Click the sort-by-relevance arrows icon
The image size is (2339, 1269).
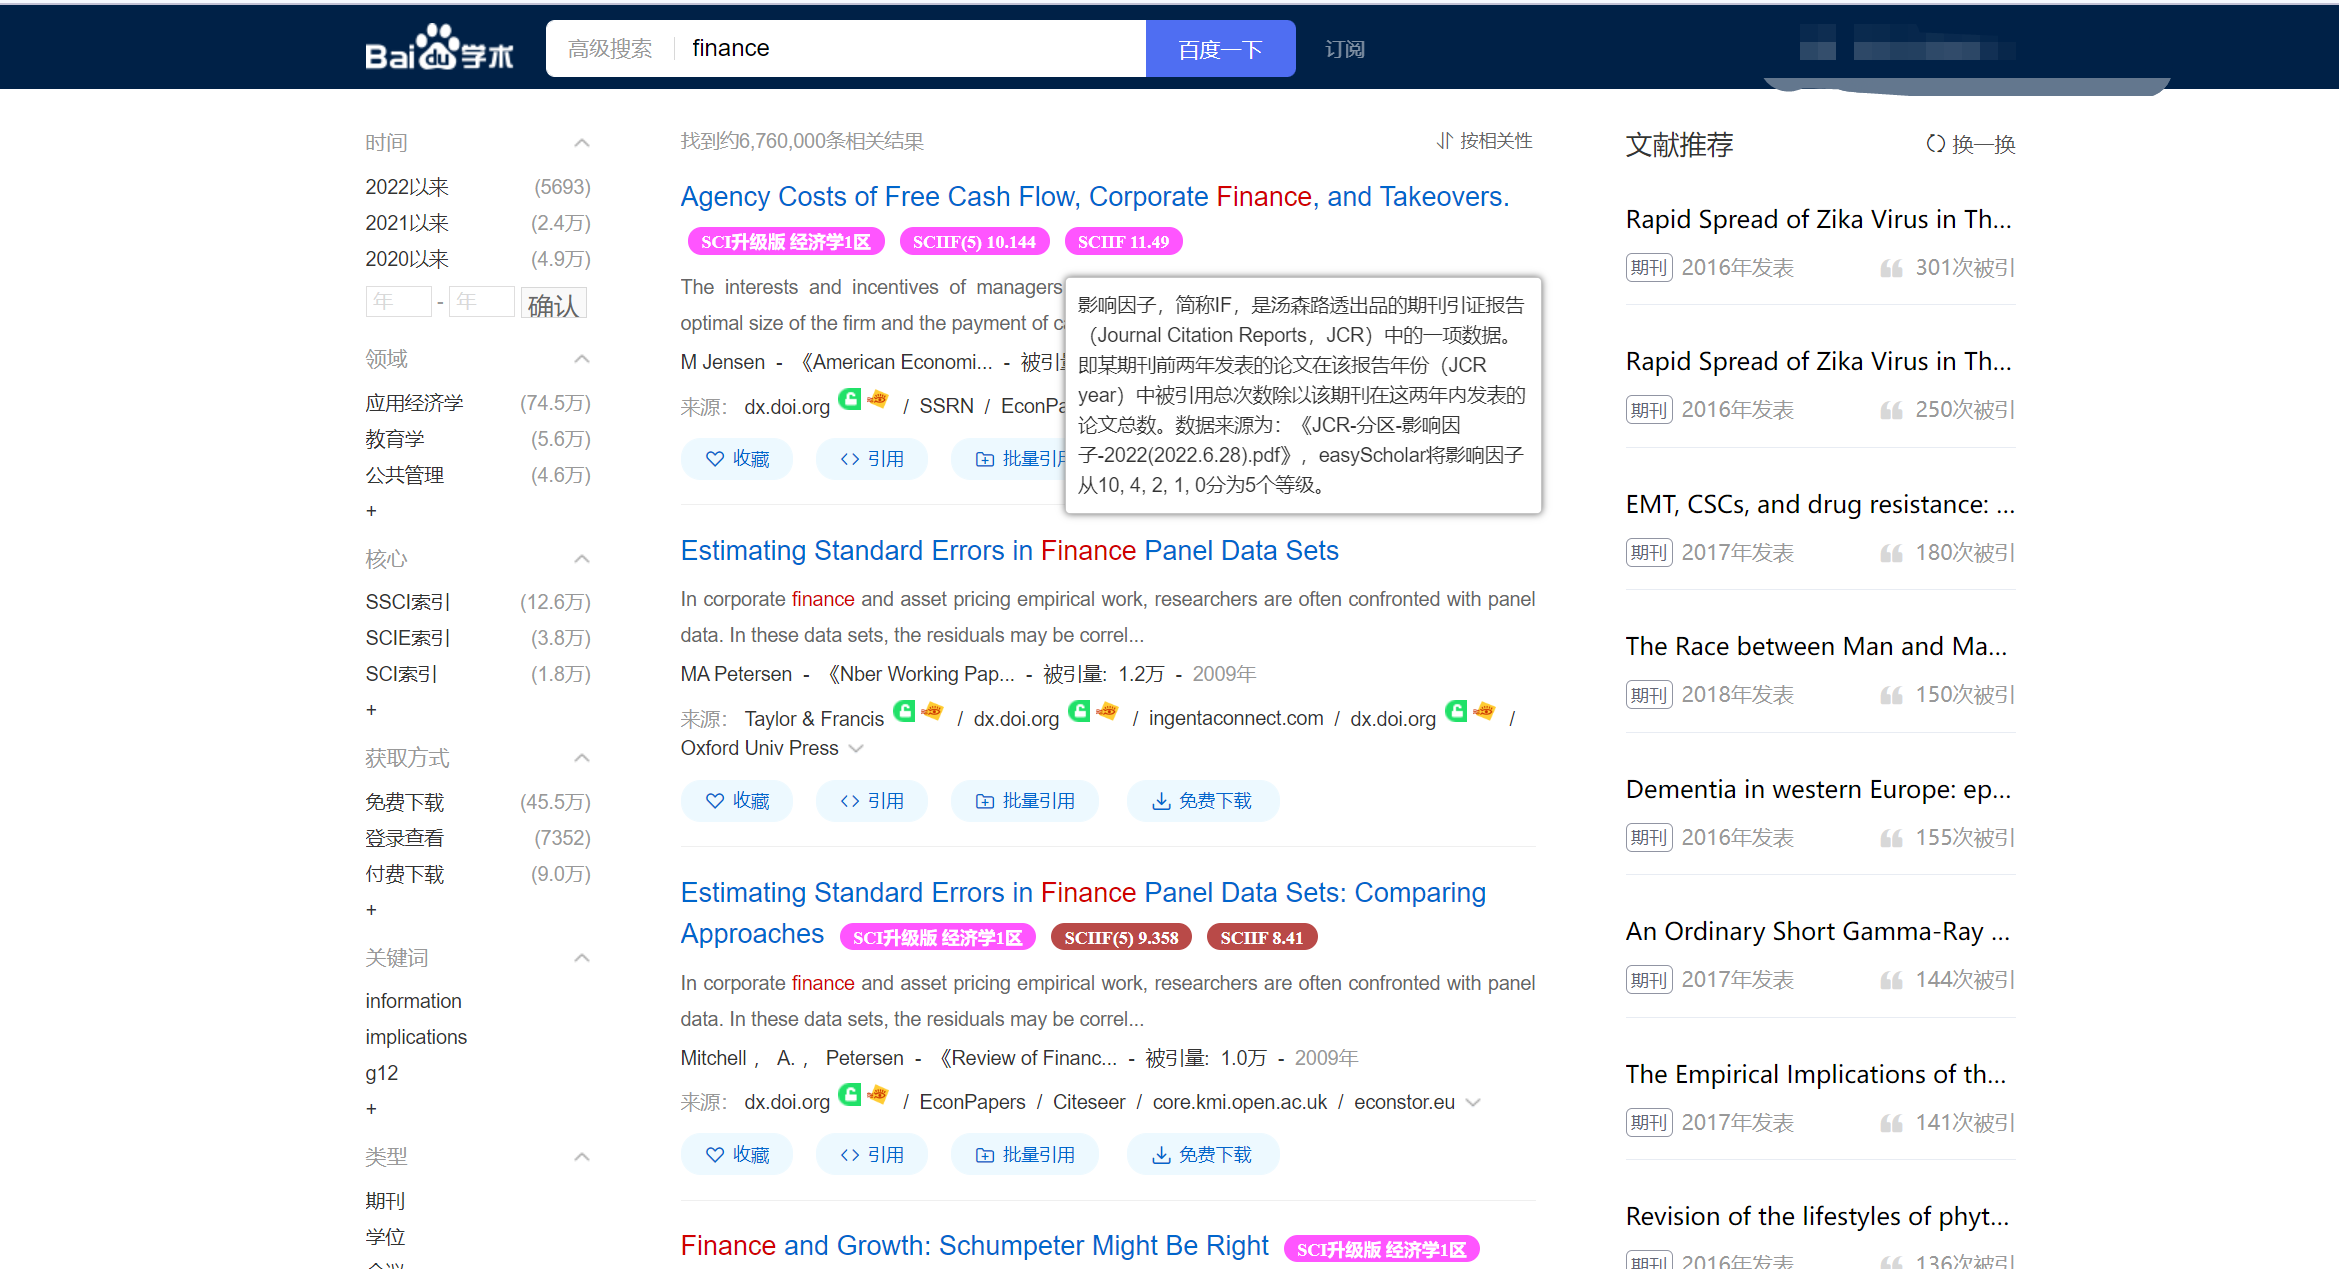[x=1444, y=141]
